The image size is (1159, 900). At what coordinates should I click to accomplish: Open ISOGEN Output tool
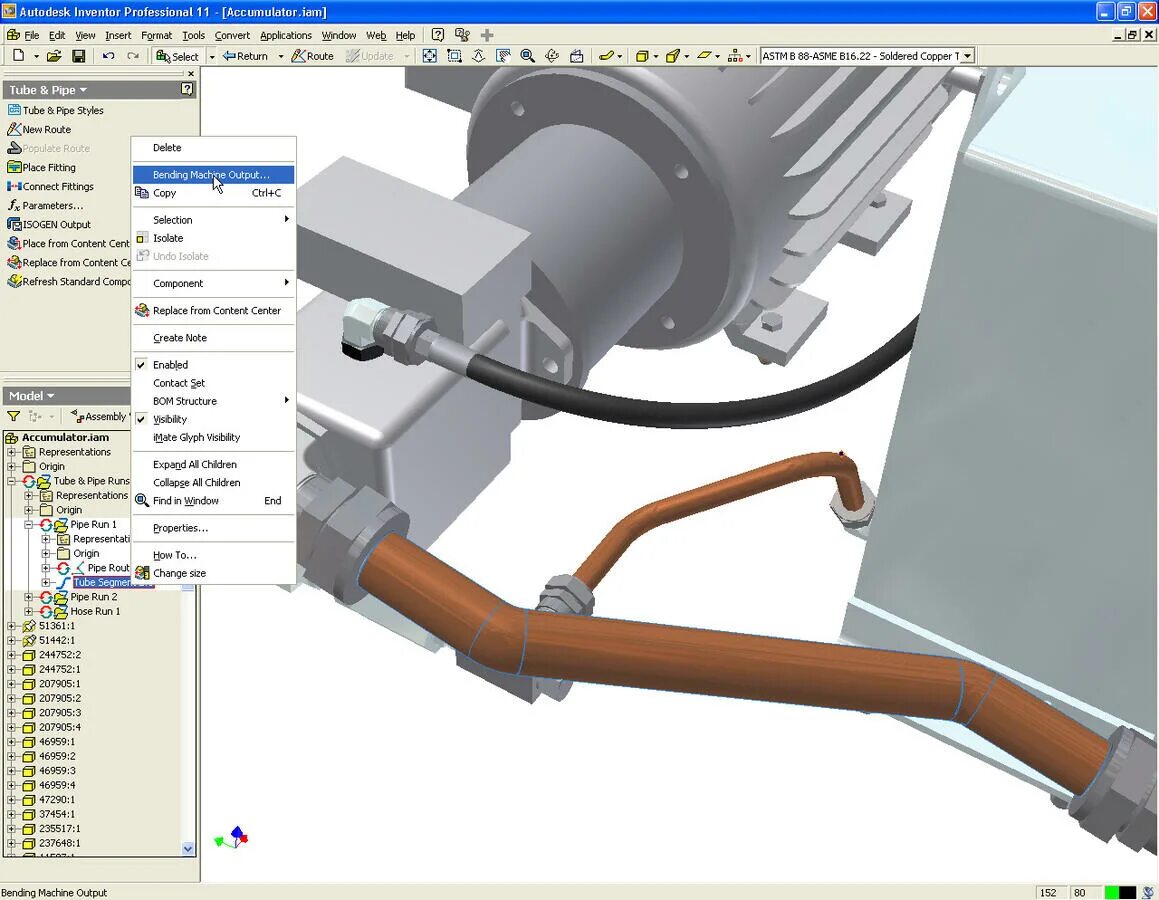49,224
